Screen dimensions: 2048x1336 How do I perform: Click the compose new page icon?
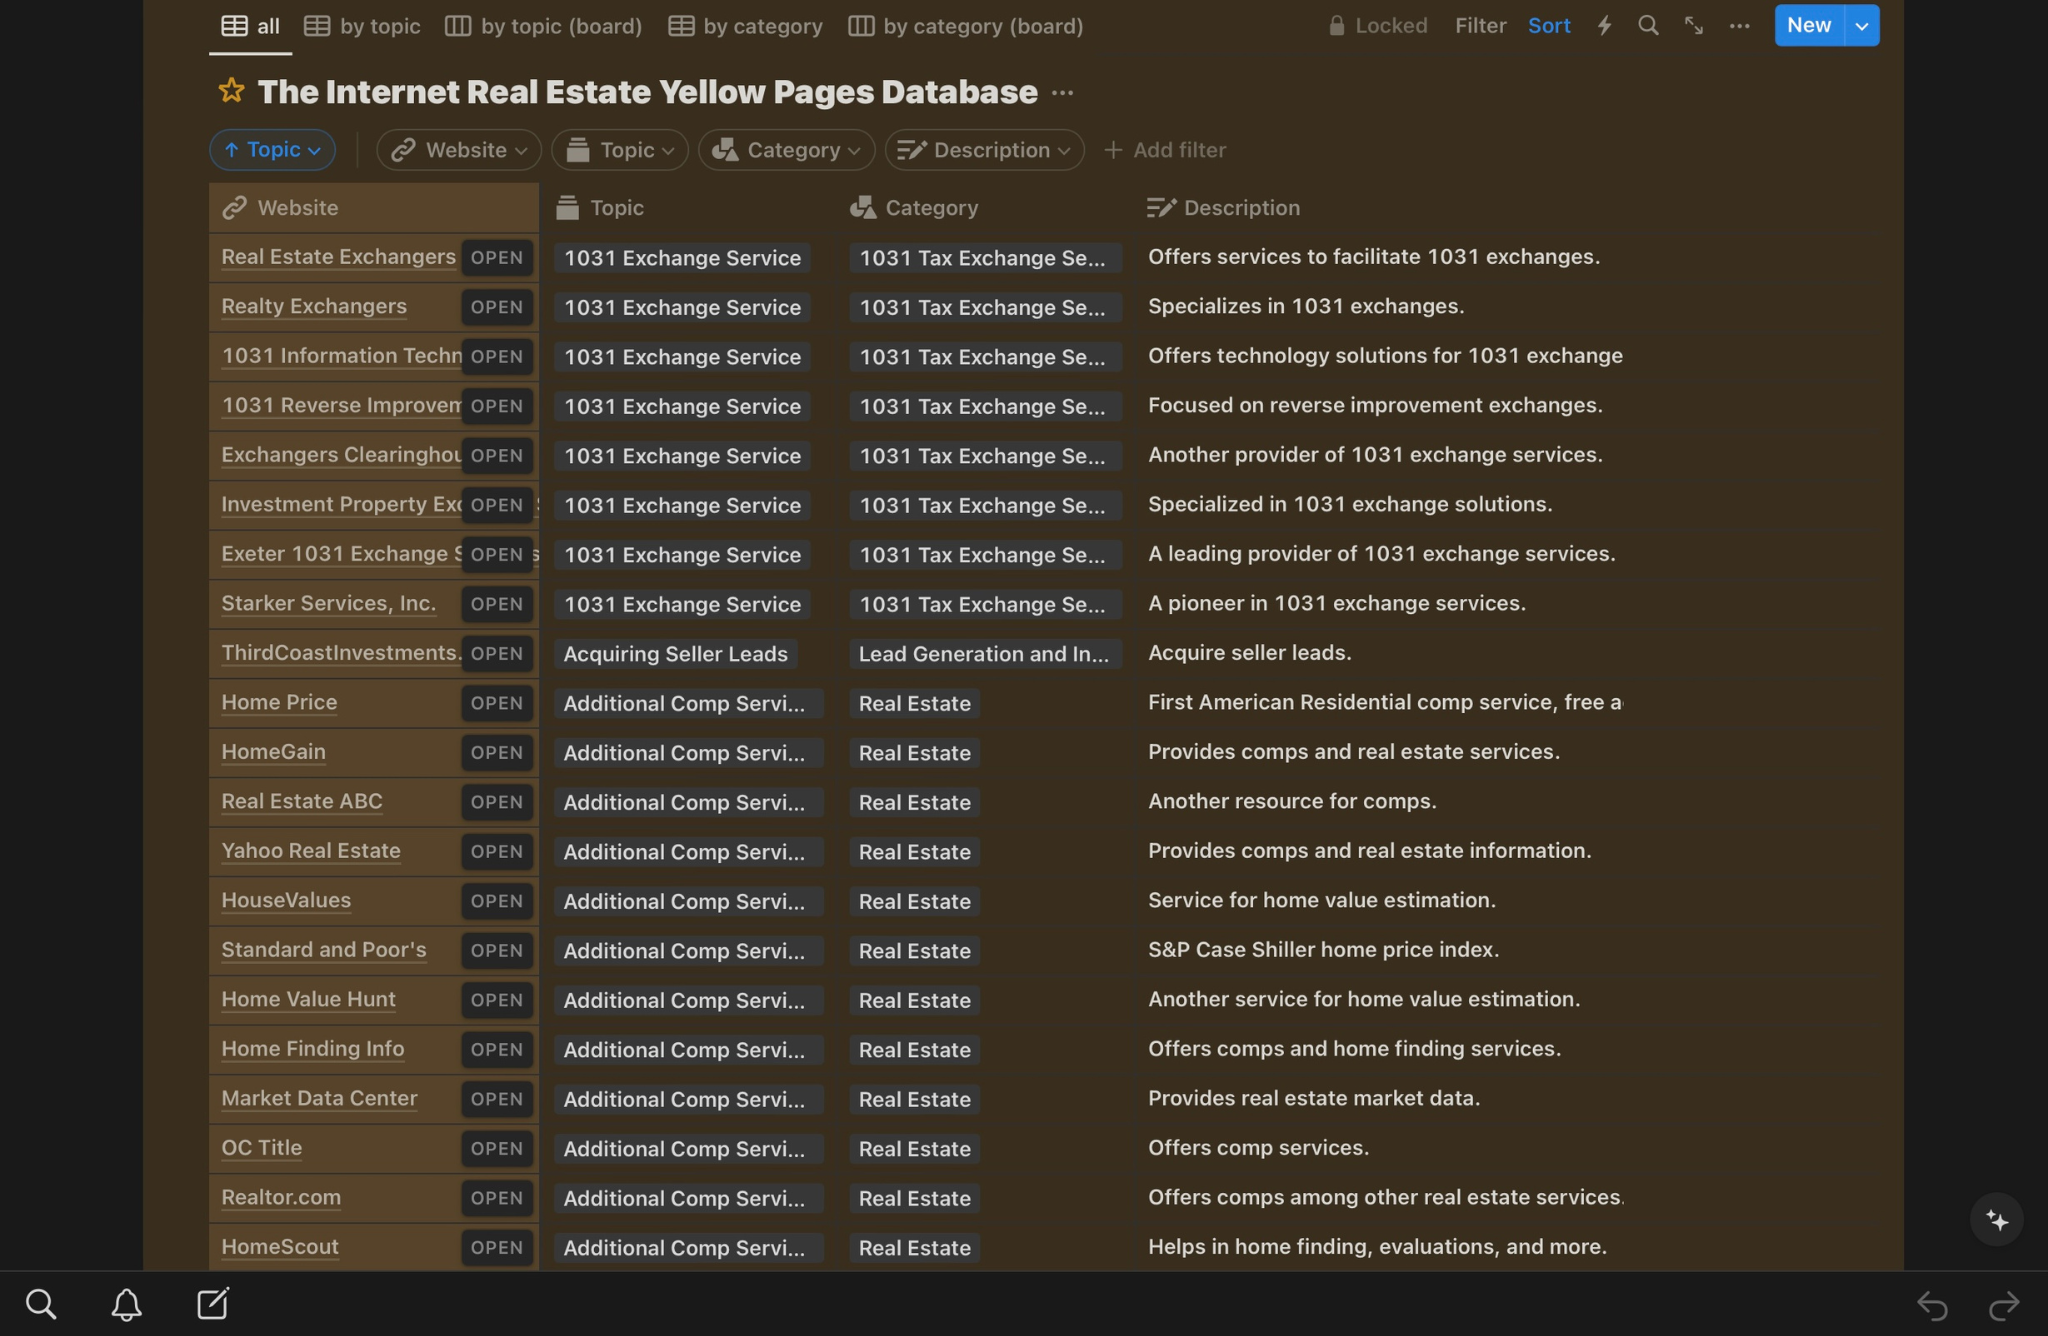[212, 1304]
